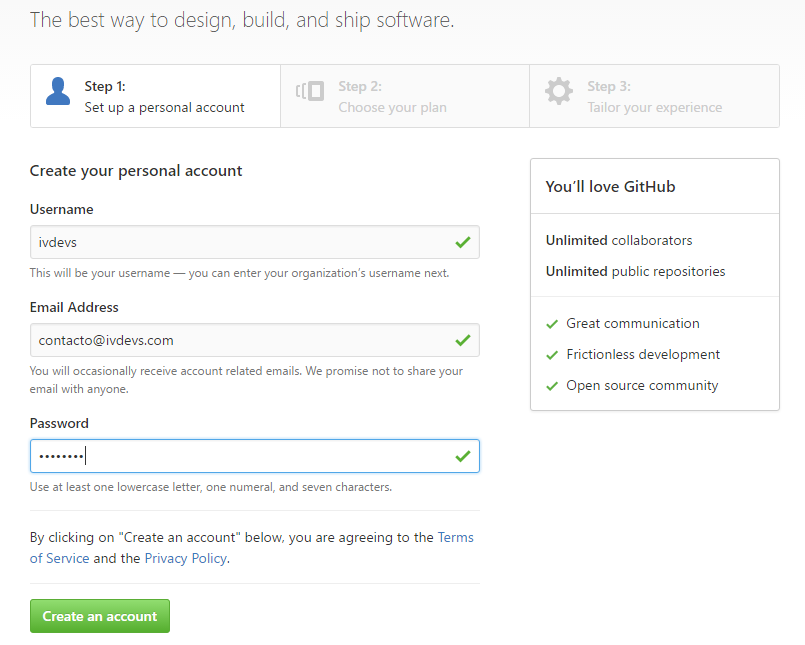Focus the Password input field

pyautogui.click(x=255, y=456)
